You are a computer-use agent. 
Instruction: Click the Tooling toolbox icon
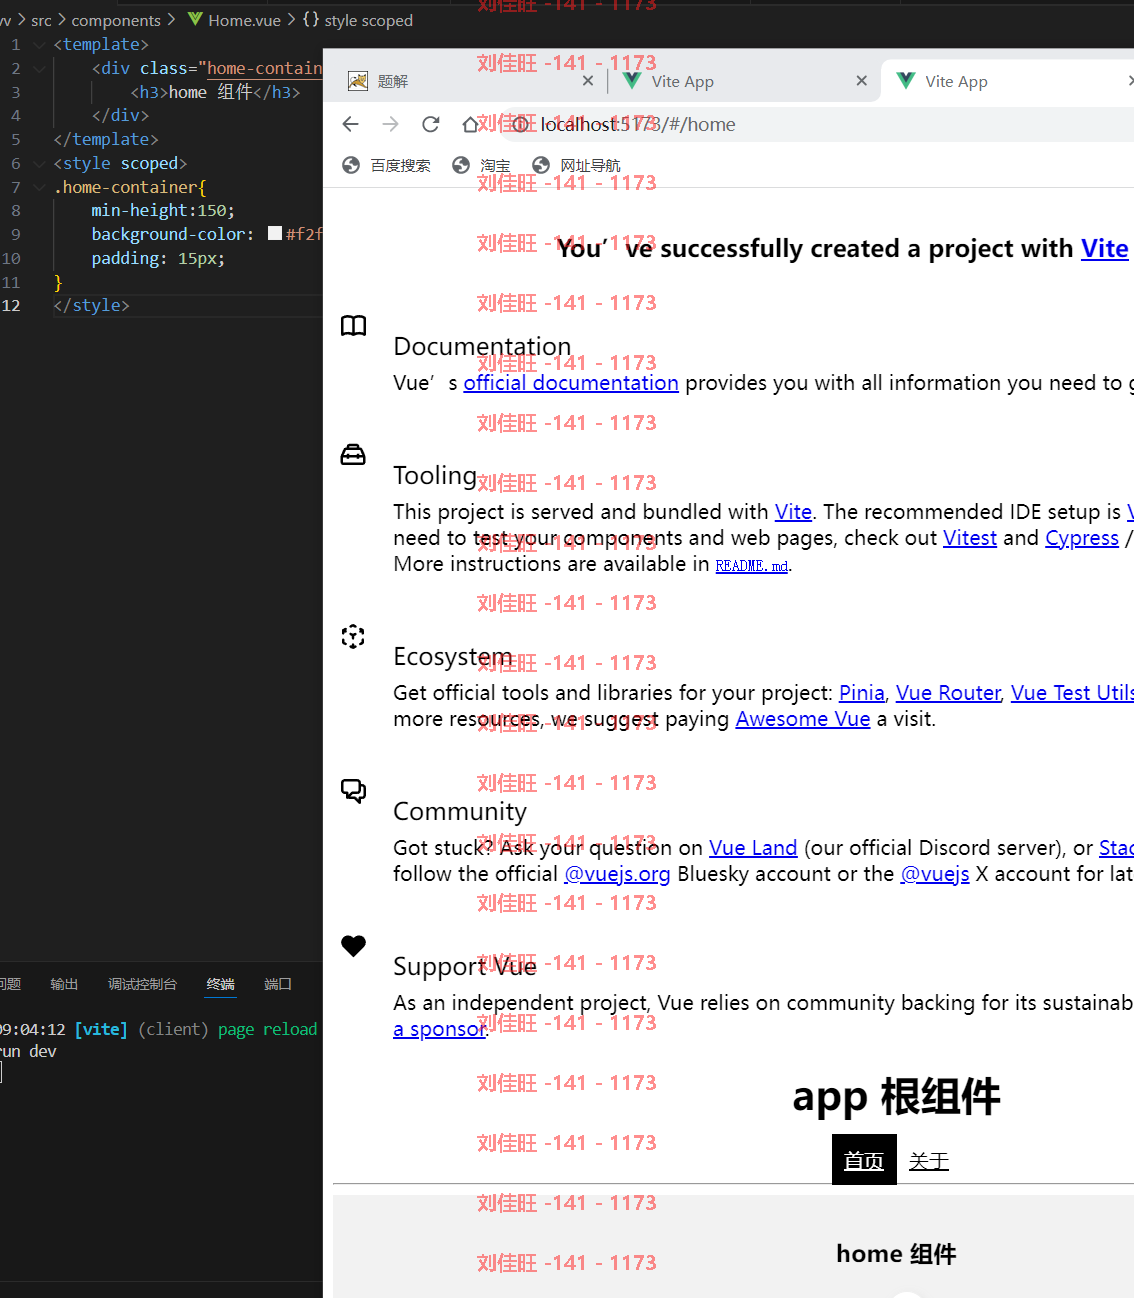tap(353, 455)
